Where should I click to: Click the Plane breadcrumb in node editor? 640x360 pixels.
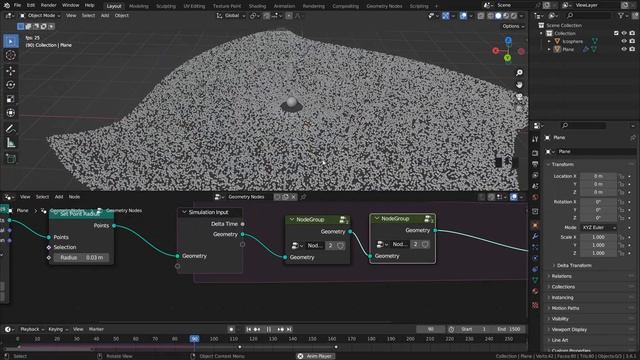23,211
